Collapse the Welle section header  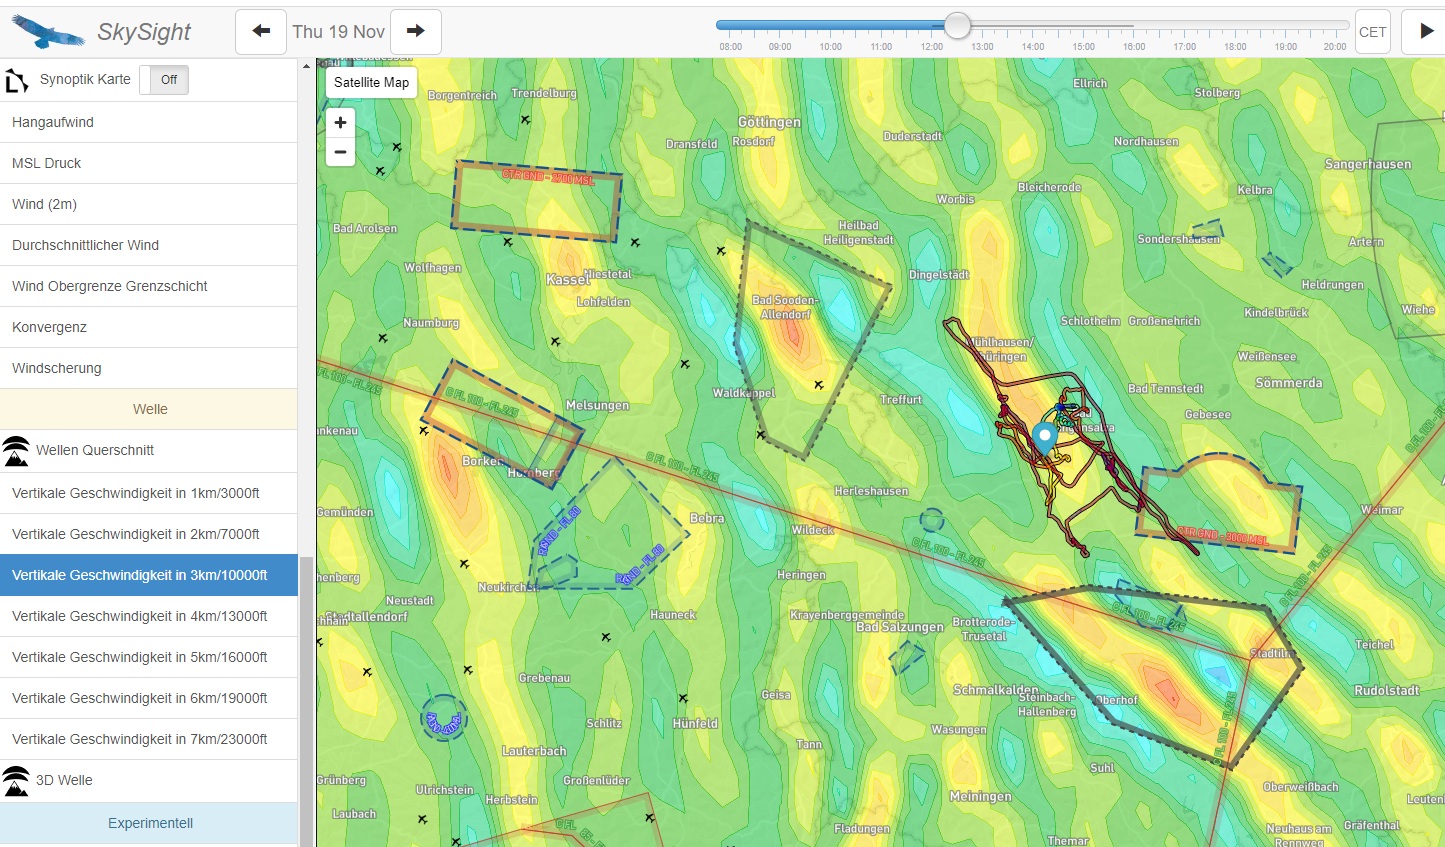(x=149, y=409)
